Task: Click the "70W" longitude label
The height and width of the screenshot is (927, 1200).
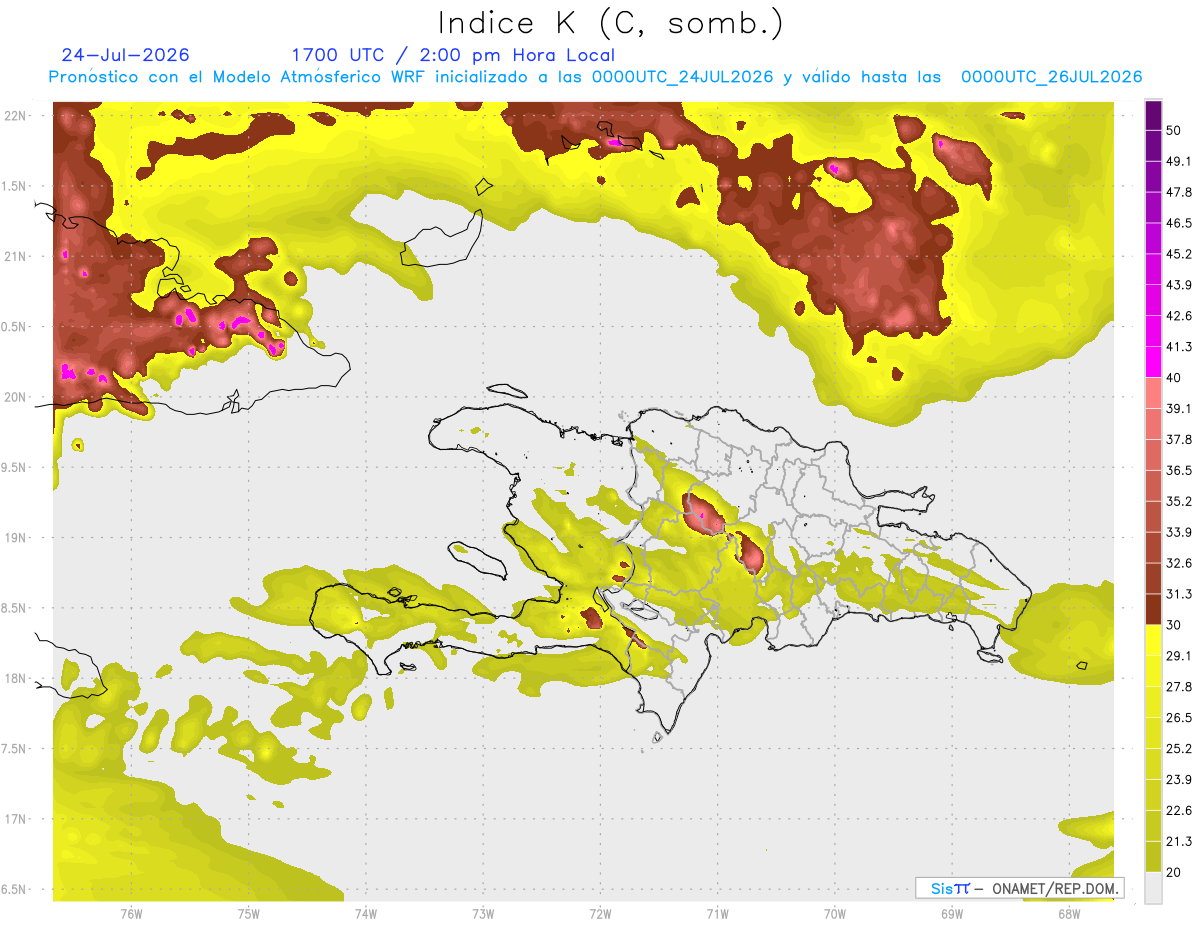Action: [x=835, y=913]
